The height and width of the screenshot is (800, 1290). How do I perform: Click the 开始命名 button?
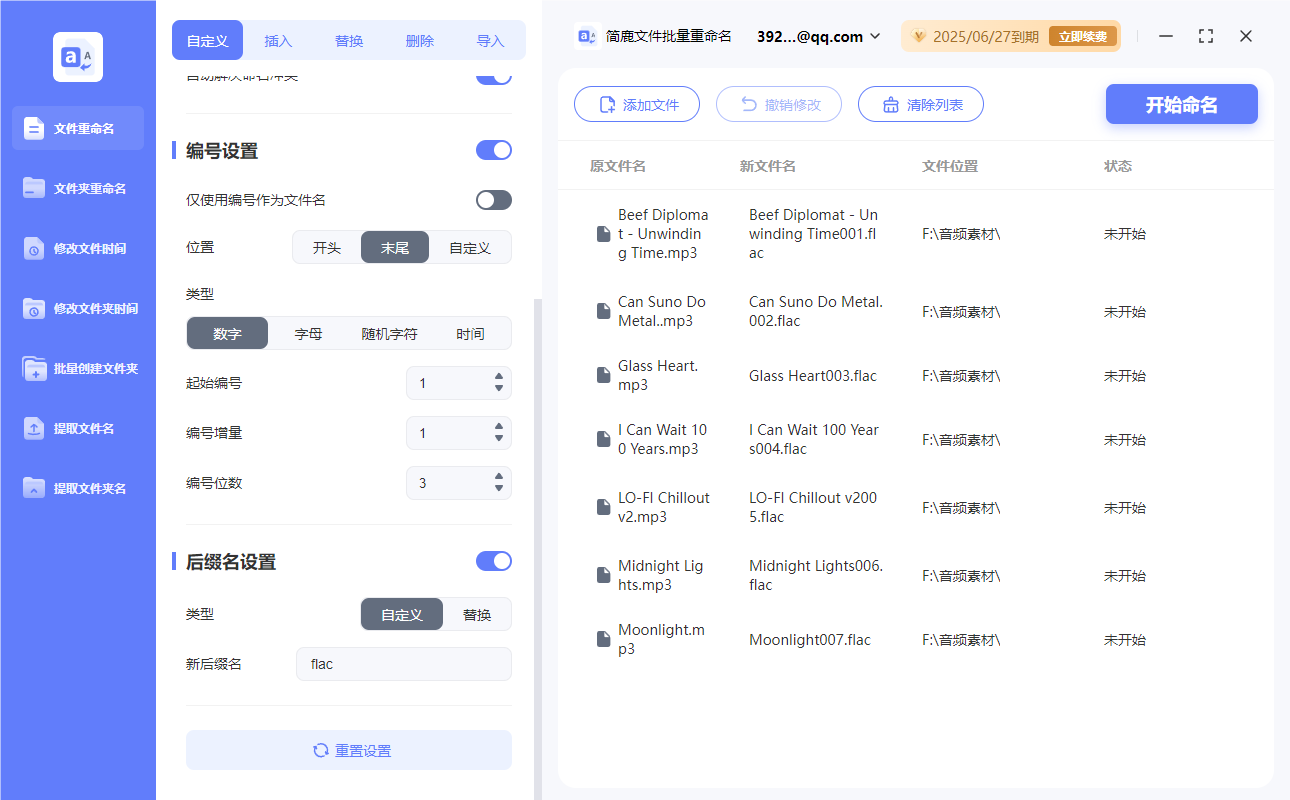click(x=1181, y=104)
